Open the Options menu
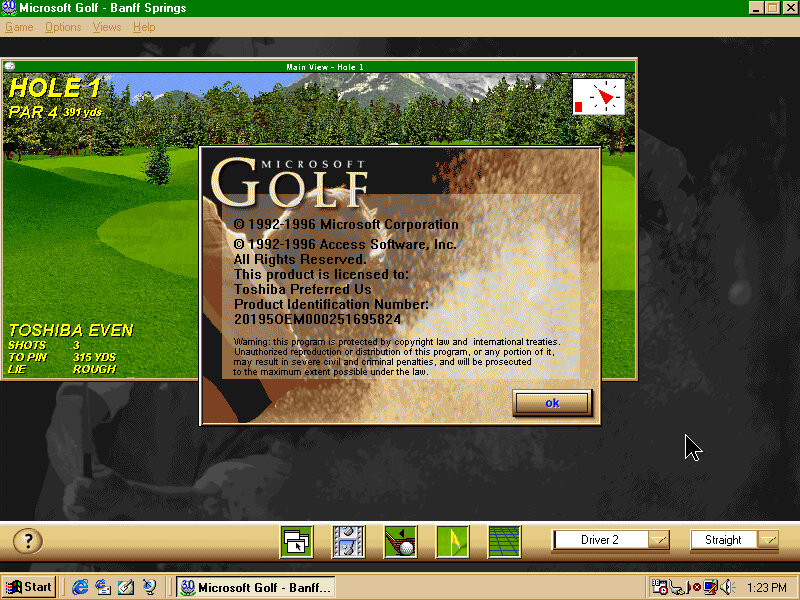Viewport: 800px width, 600px height. pos(63,27)
